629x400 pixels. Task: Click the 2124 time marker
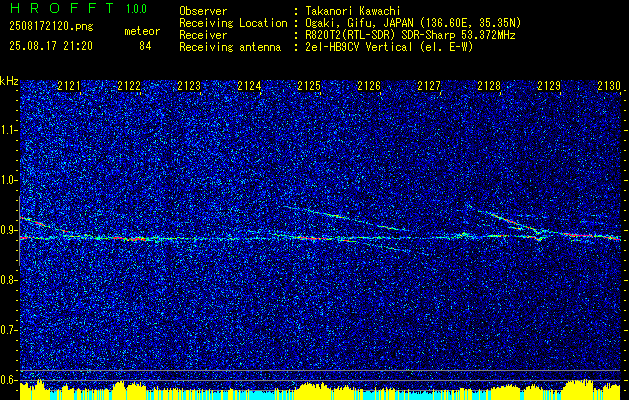click(x=249, y=86)
